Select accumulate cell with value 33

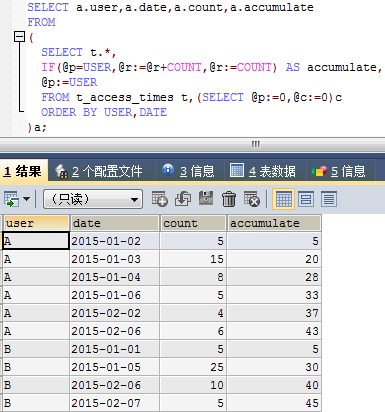(x=274, y=295)
